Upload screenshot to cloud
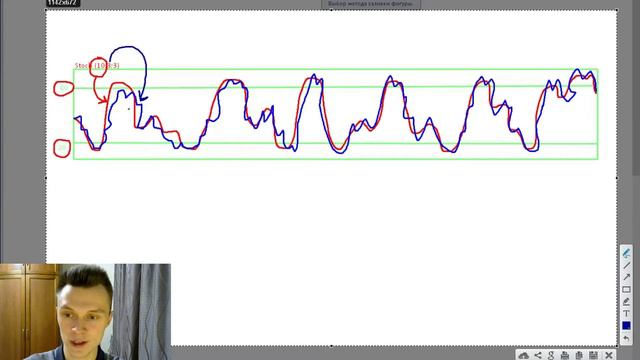The width and height of the screenshot is (640, 360). pos(523,356)
